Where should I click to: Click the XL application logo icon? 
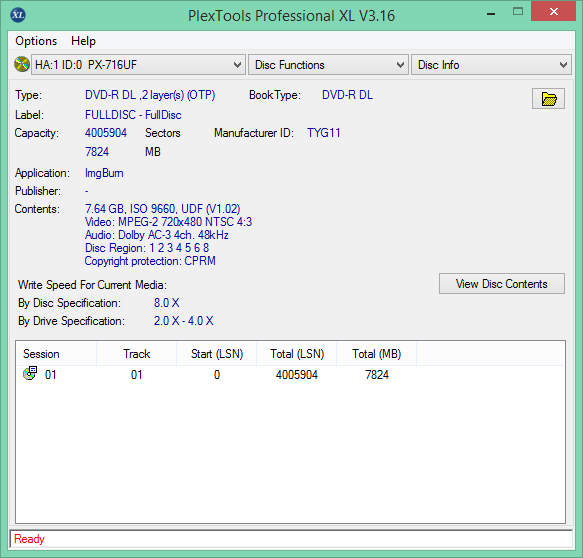click(18, 15)
